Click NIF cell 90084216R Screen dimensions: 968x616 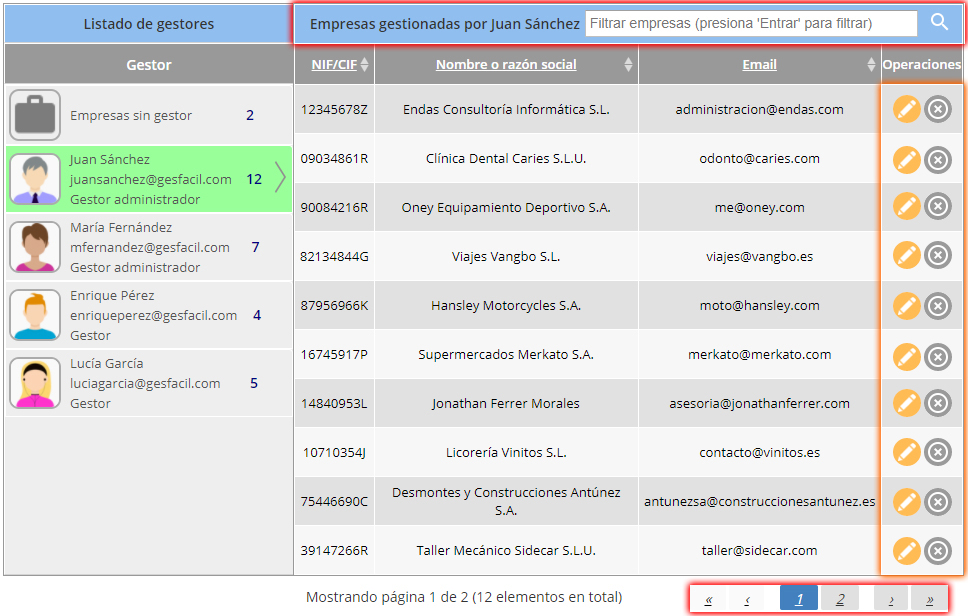pyautogui.click(x=334, y=207)
